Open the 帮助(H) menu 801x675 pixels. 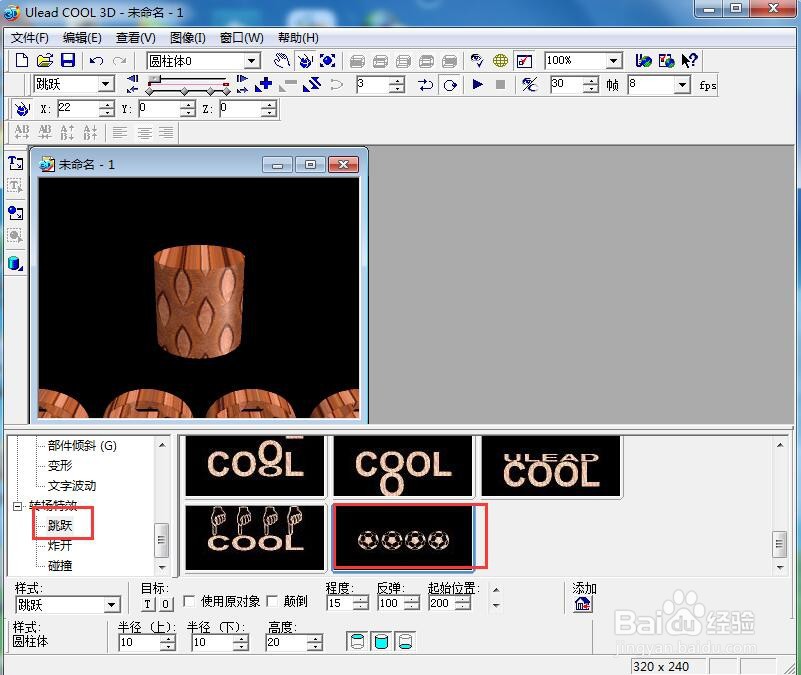(x=298, y=38)
